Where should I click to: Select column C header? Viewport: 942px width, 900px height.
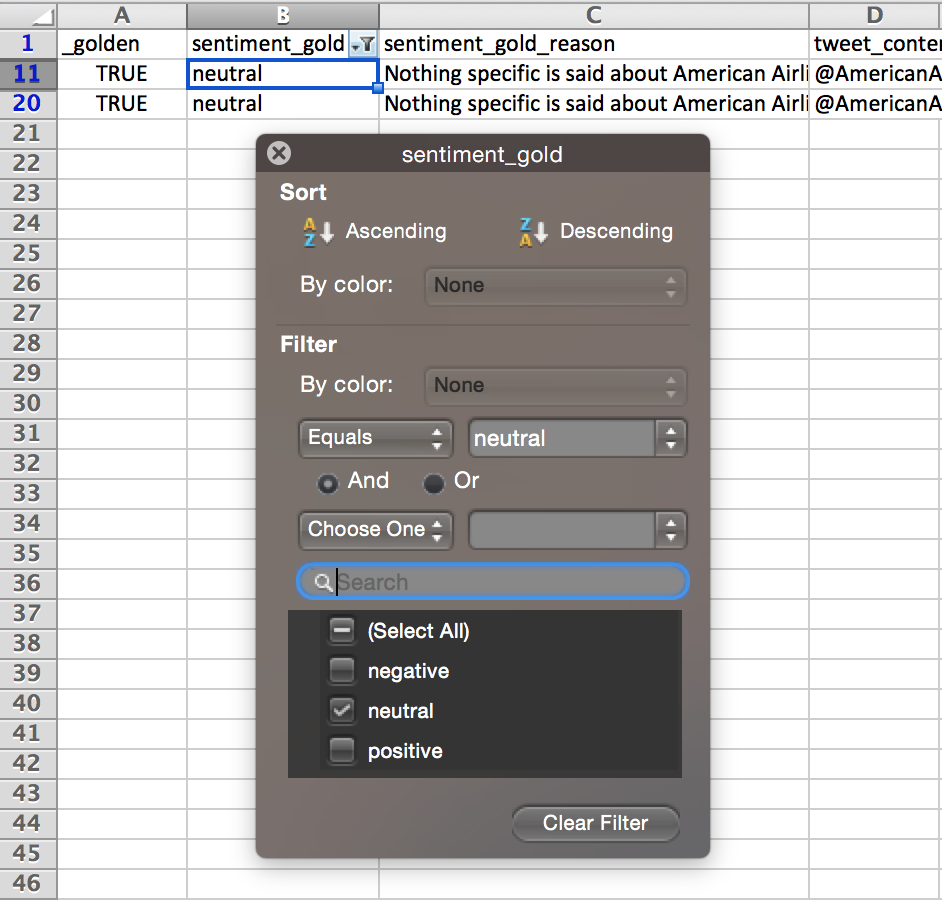(x=594, y=15)
